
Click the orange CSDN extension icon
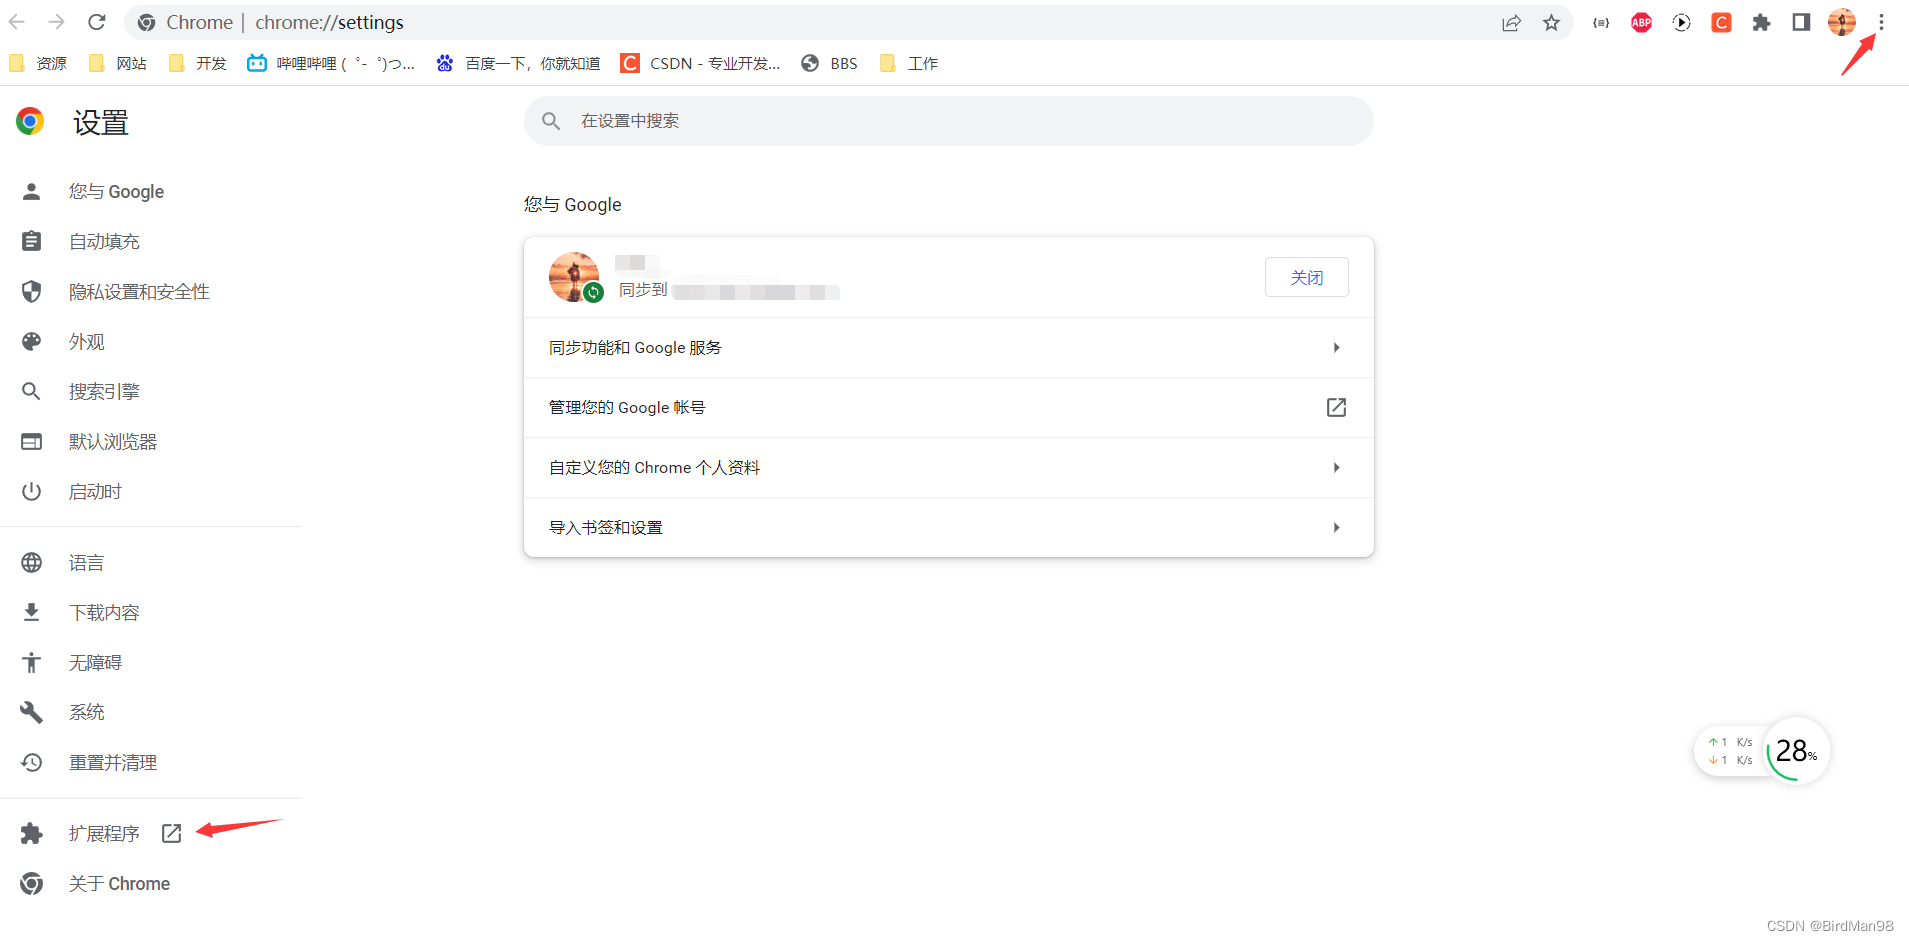1721,22
